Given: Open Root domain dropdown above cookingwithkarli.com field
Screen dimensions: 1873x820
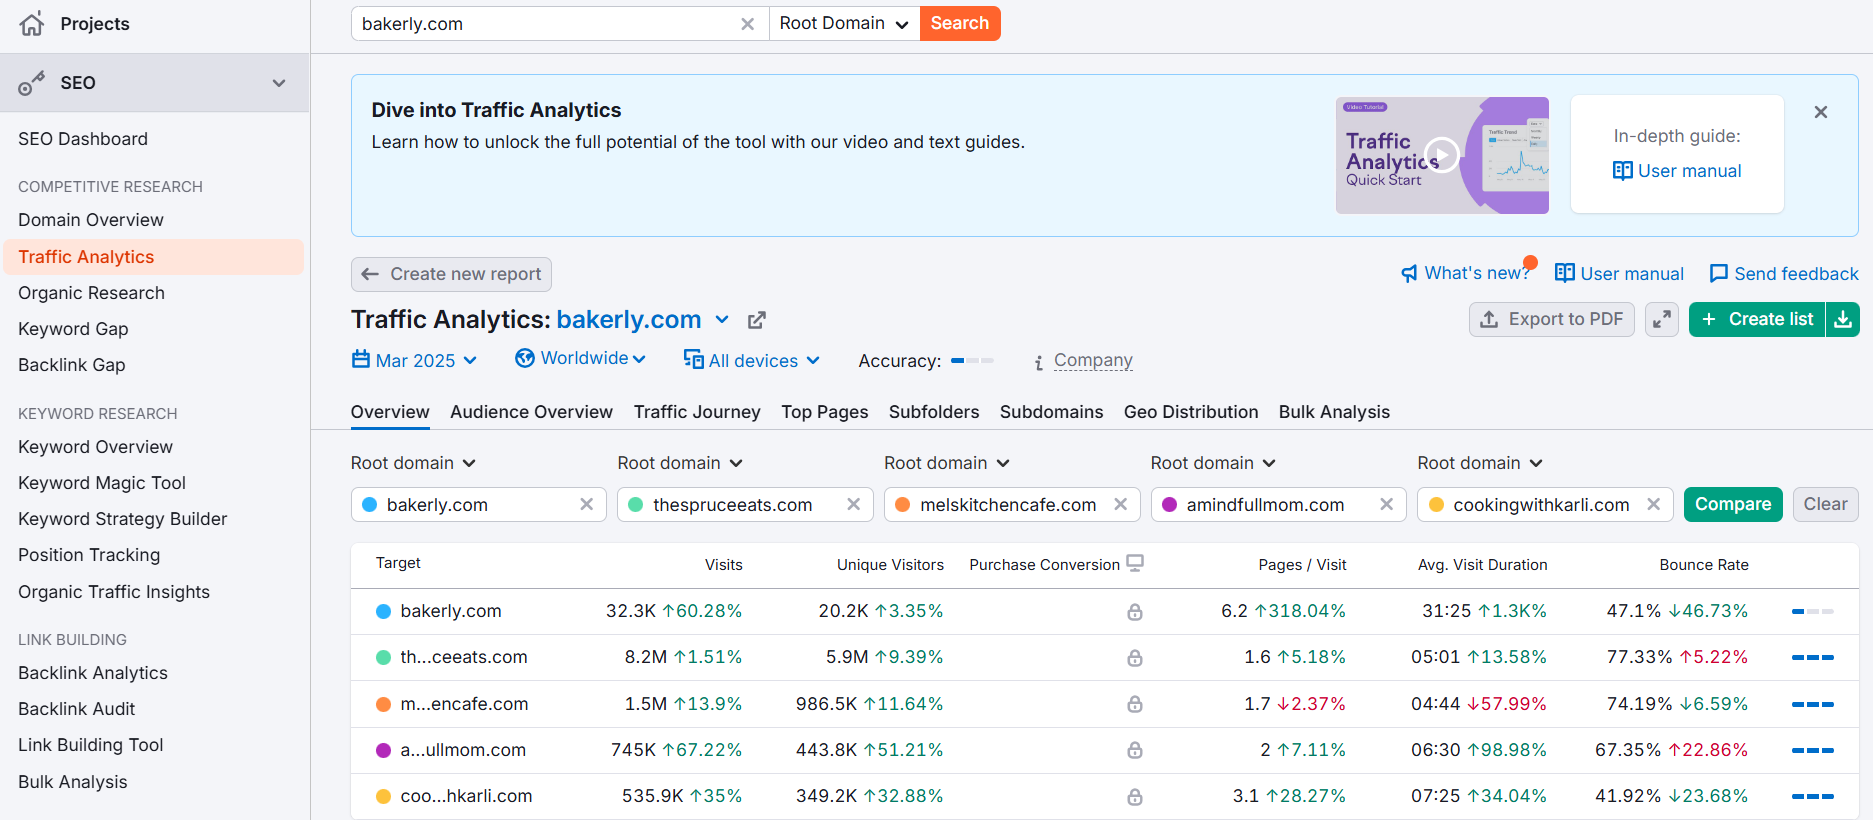Looking at the screenshot, I should pyautogui.click(x=1480, y=463).
